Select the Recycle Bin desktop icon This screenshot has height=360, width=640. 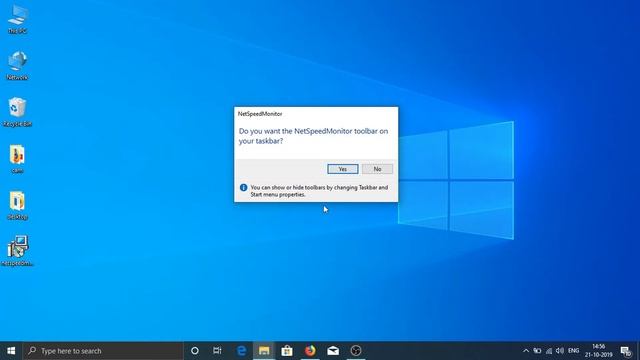click(17, 112)
